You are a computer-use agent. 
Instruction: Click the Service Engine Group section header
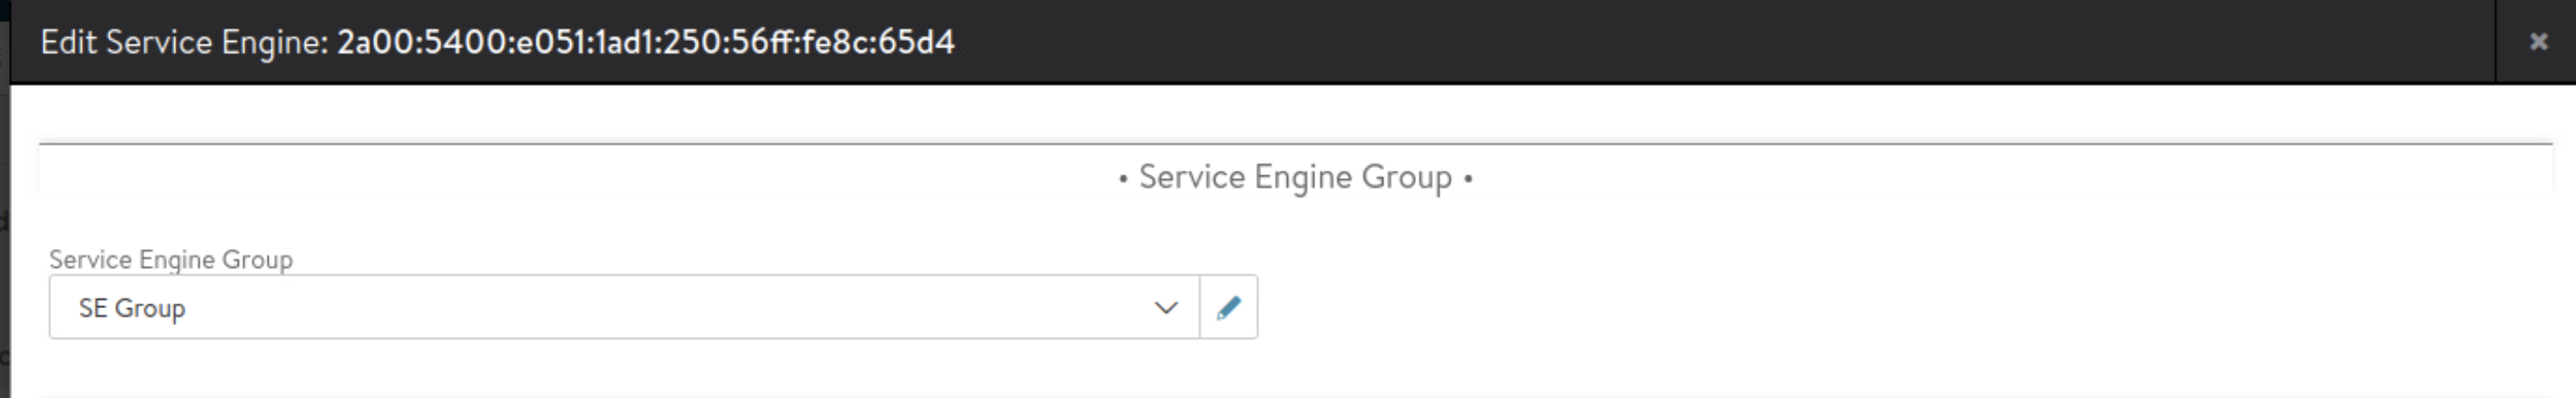1294,177
